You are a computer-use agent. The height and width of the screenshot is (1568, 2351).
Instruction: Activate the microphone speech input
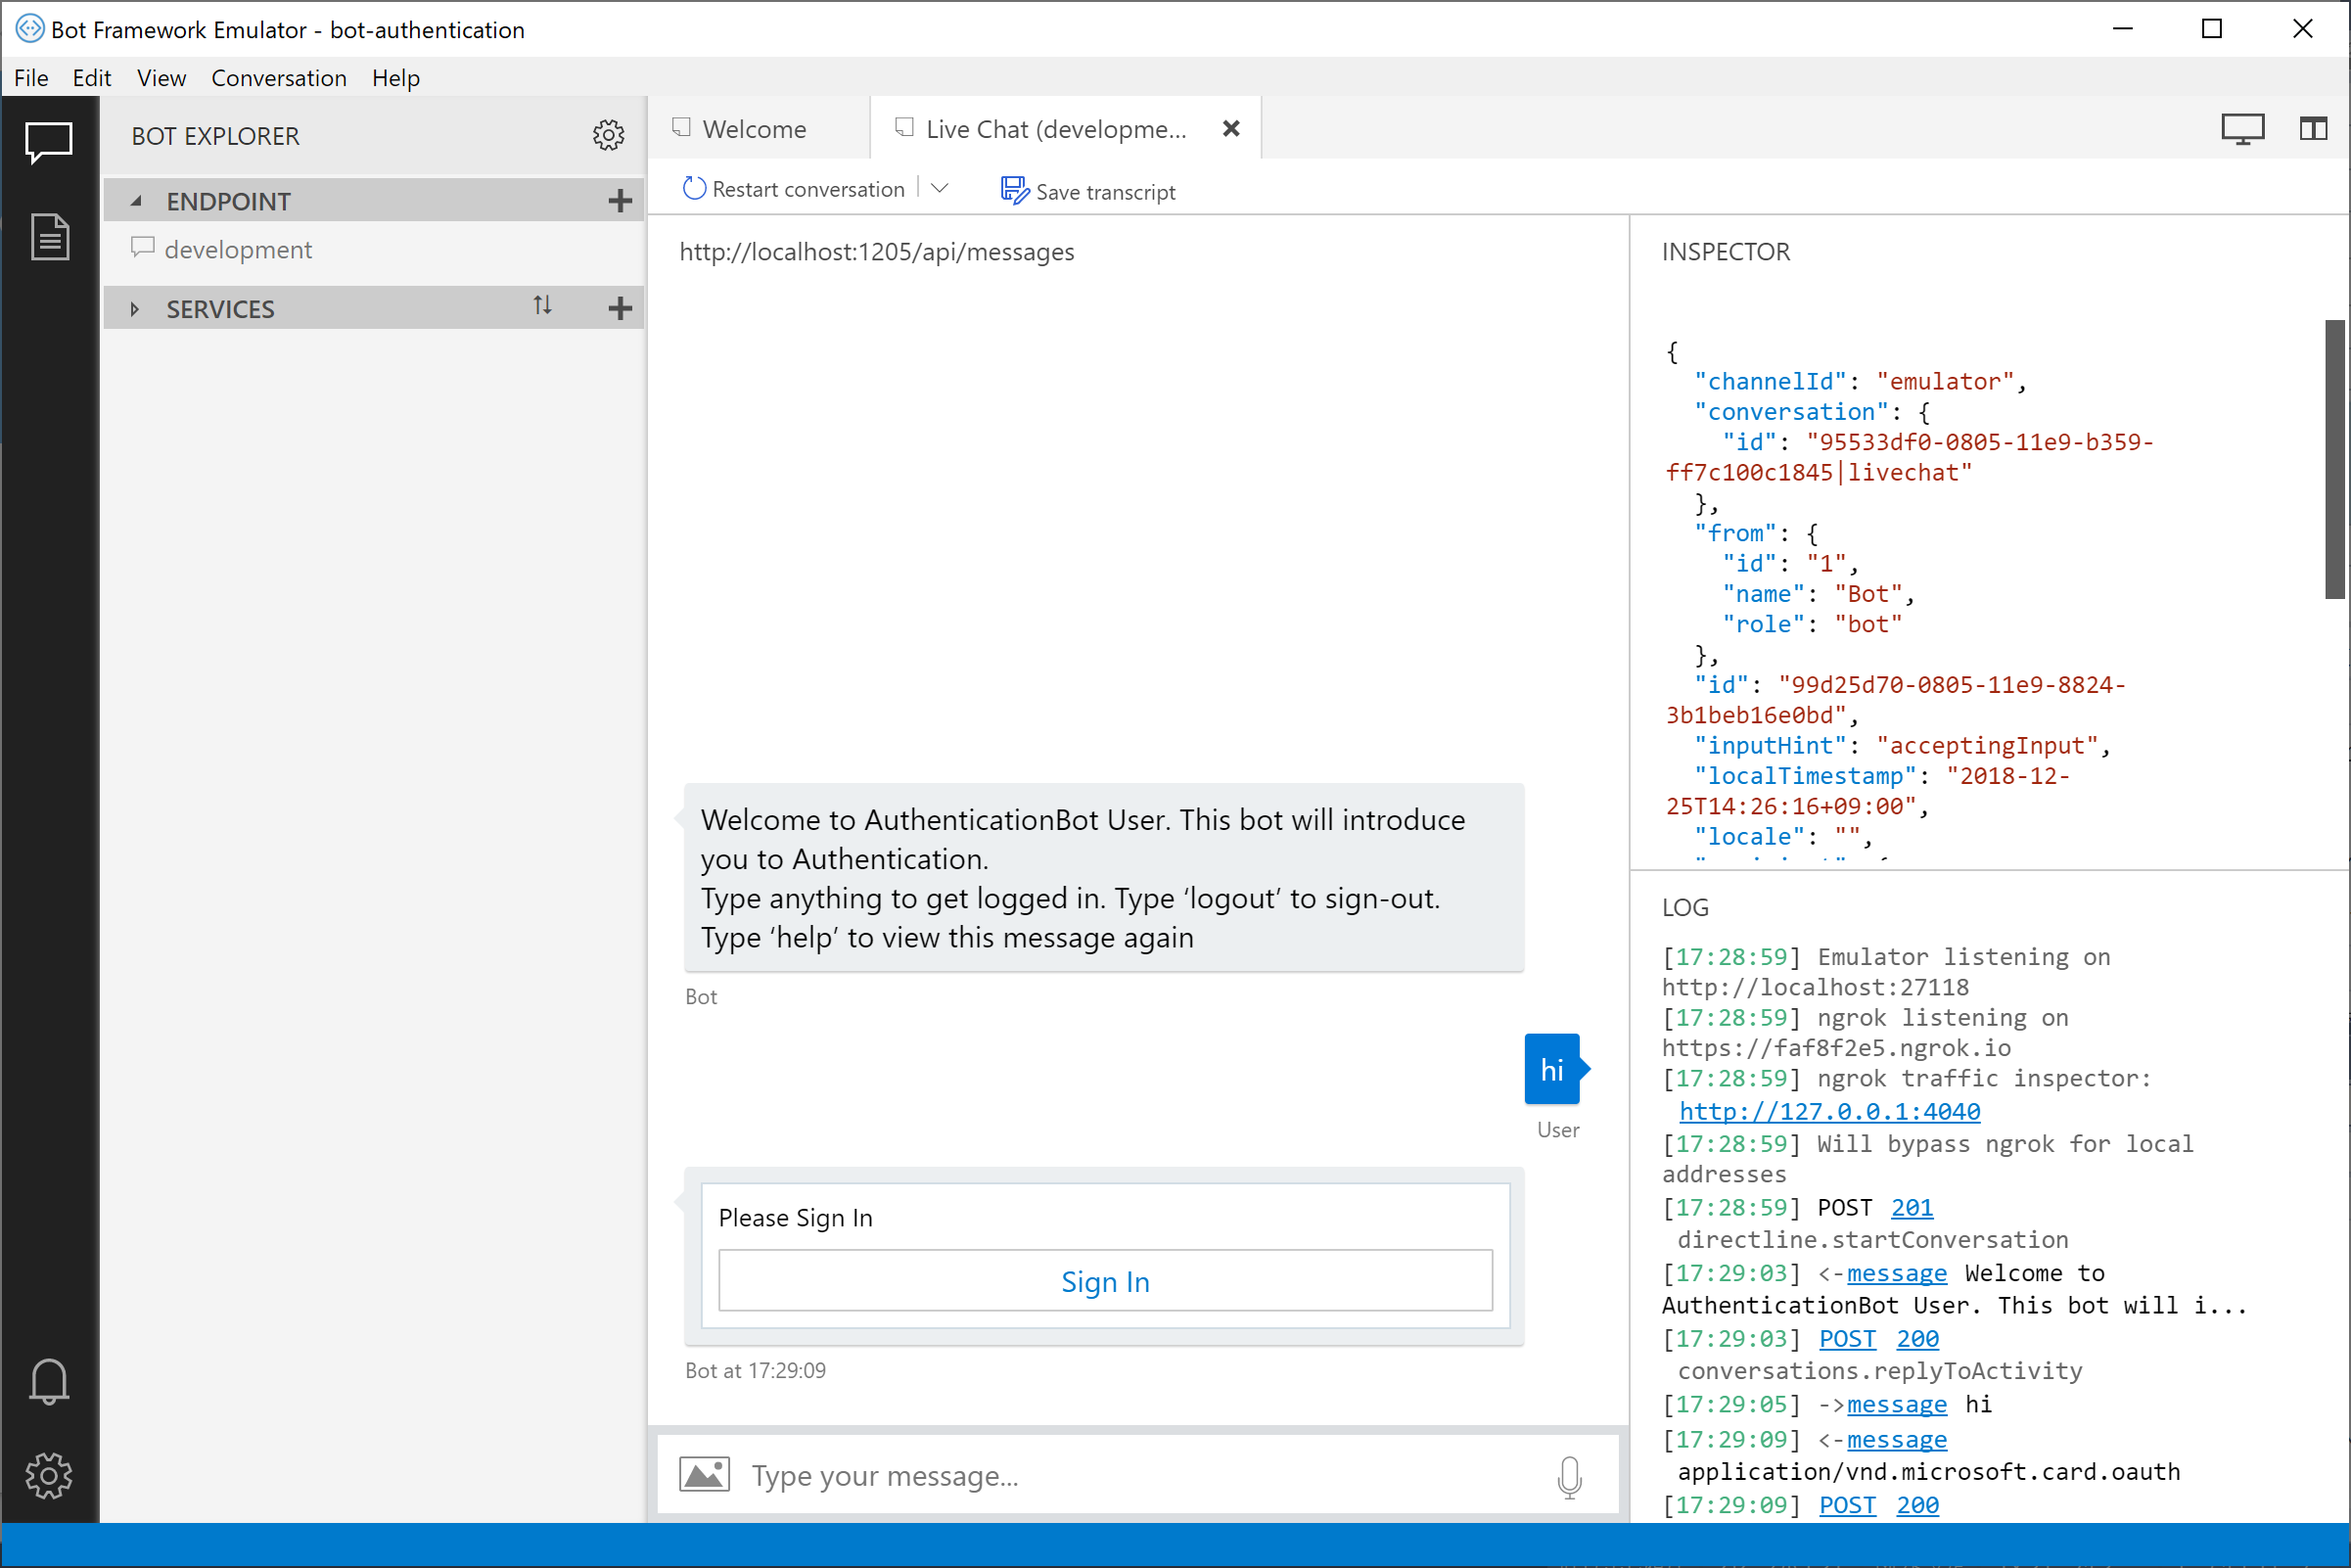click(x=1569, y=1476)
